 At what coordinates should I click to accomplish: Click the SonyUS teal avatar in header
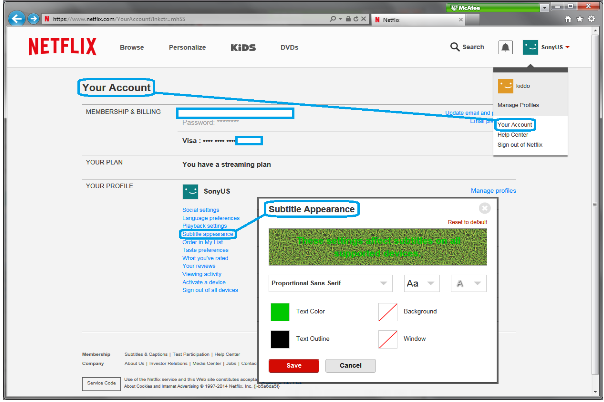click(x=530, y=47)
